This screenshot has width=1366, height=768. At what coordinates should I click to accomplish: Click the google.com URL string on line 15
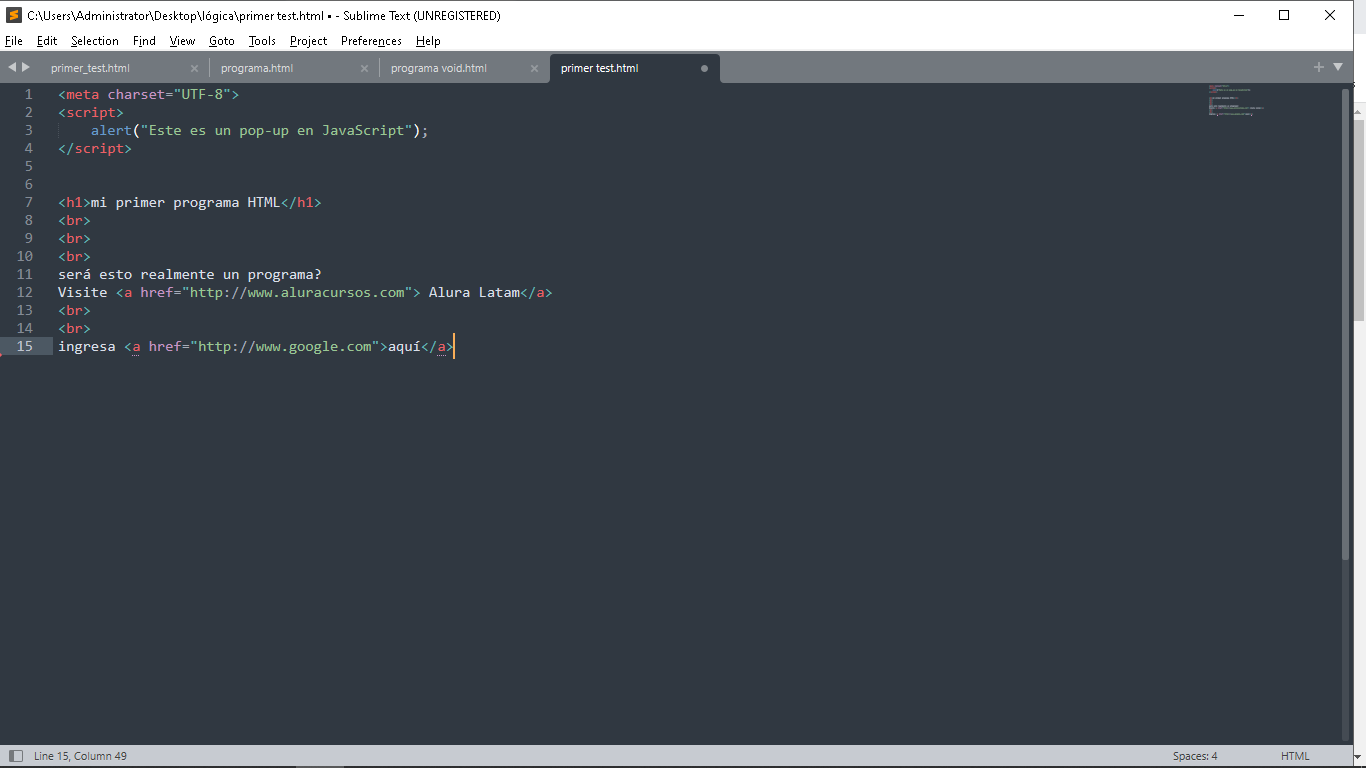pyautogui.click(x=285, y=346)
